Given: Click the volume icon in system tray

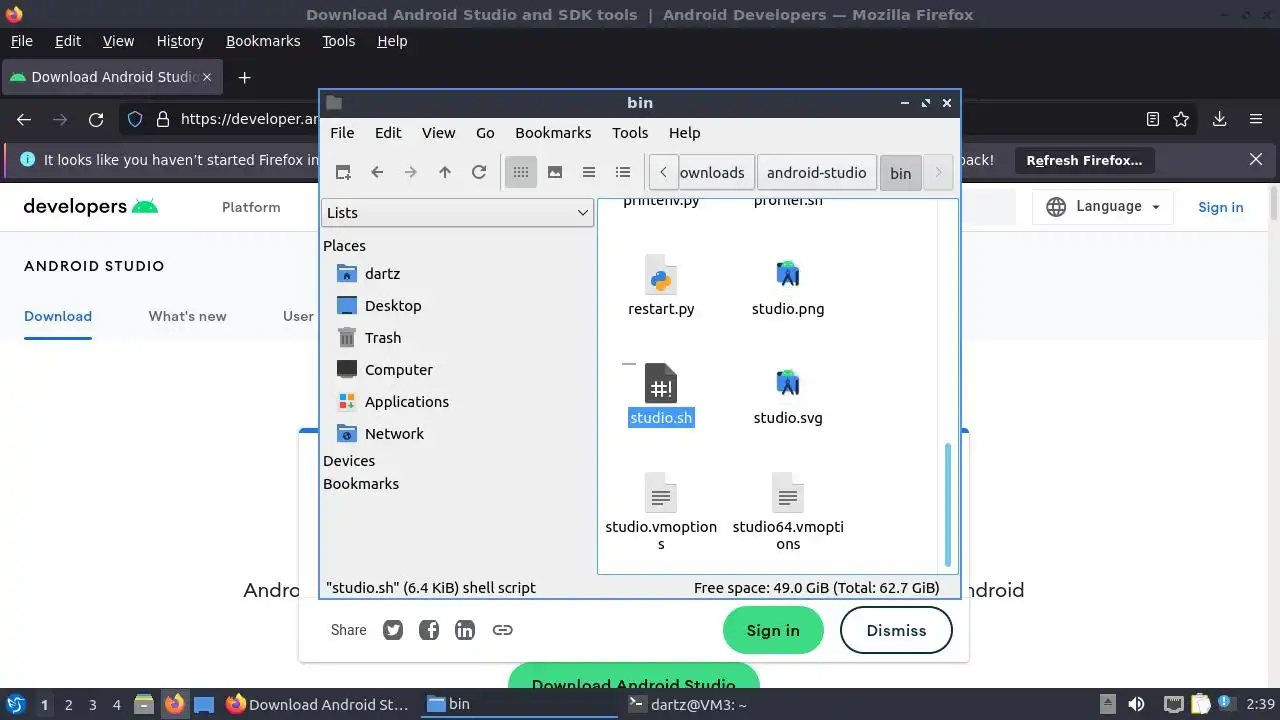Looking at the screenshot, I should [x=1136, y=704].
